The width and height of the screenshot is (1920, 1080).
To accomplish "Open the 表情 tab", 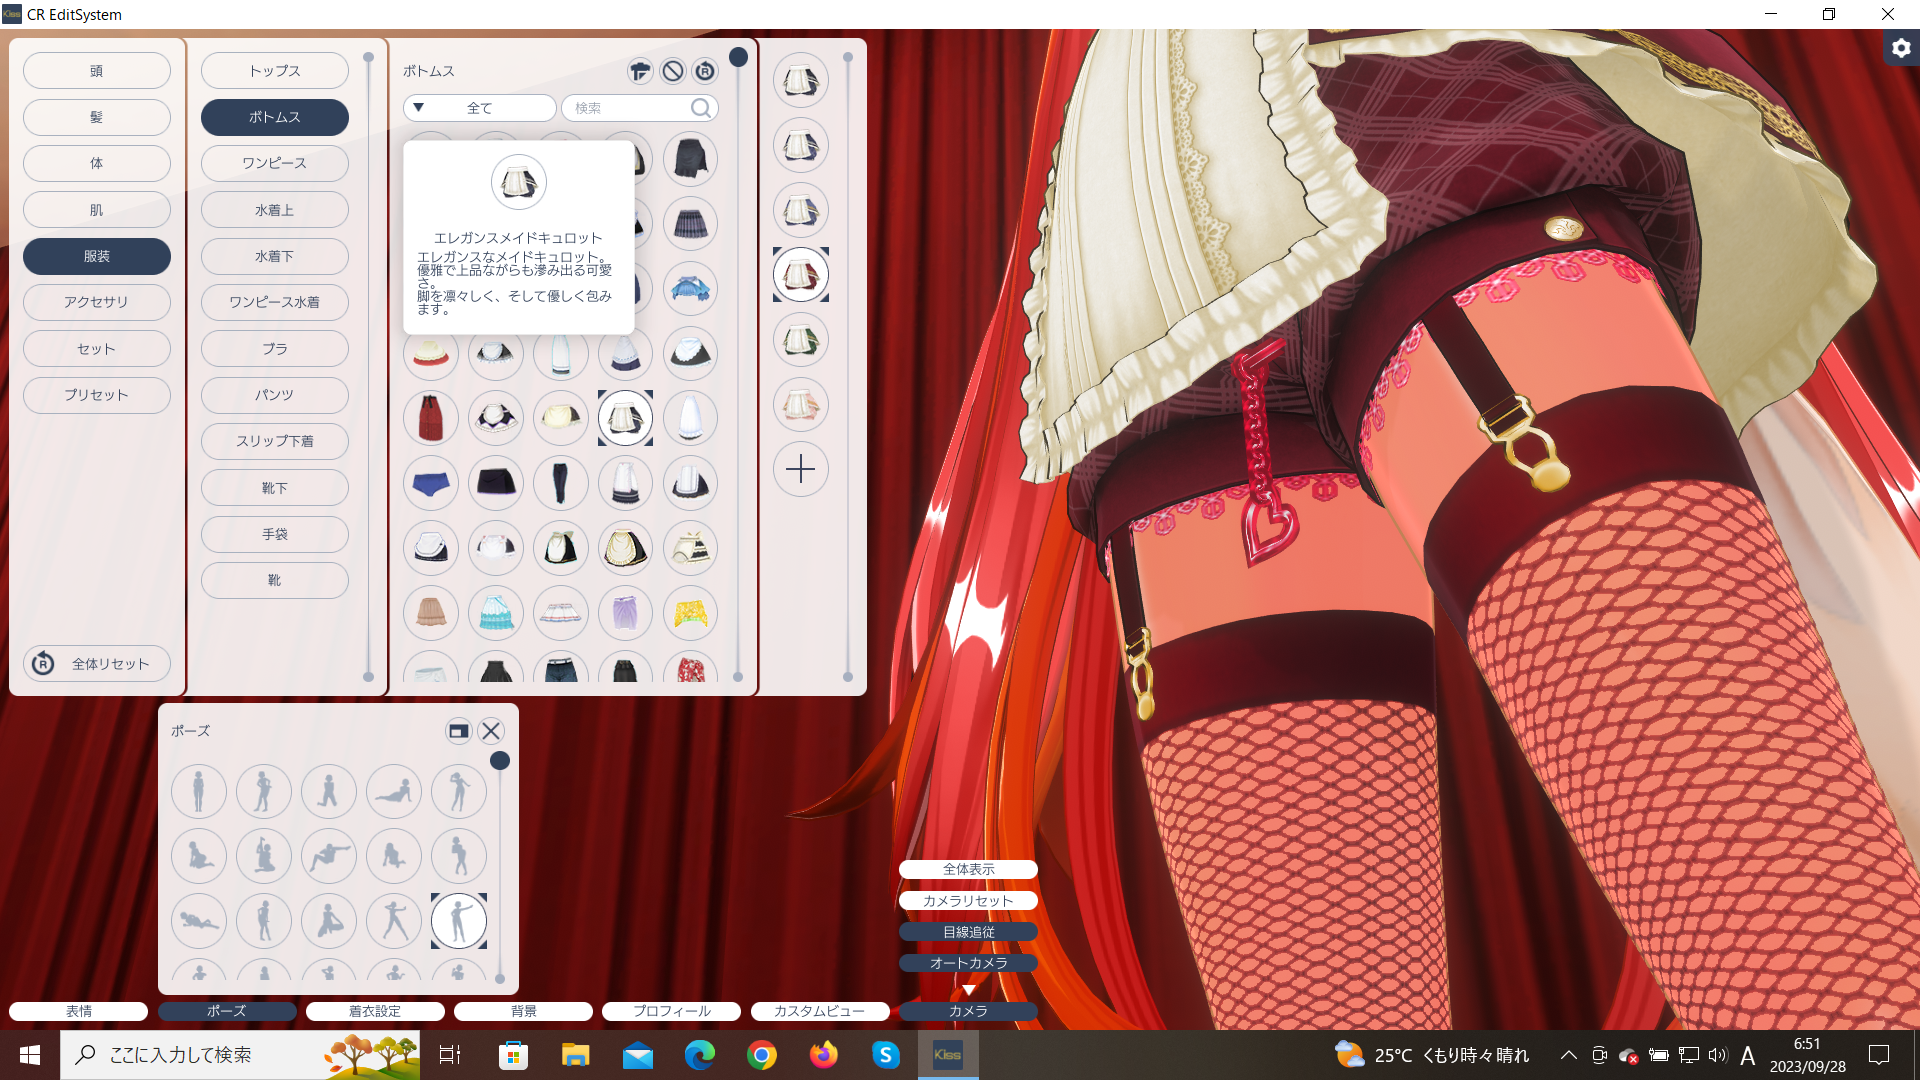I will click(79, 1011).
